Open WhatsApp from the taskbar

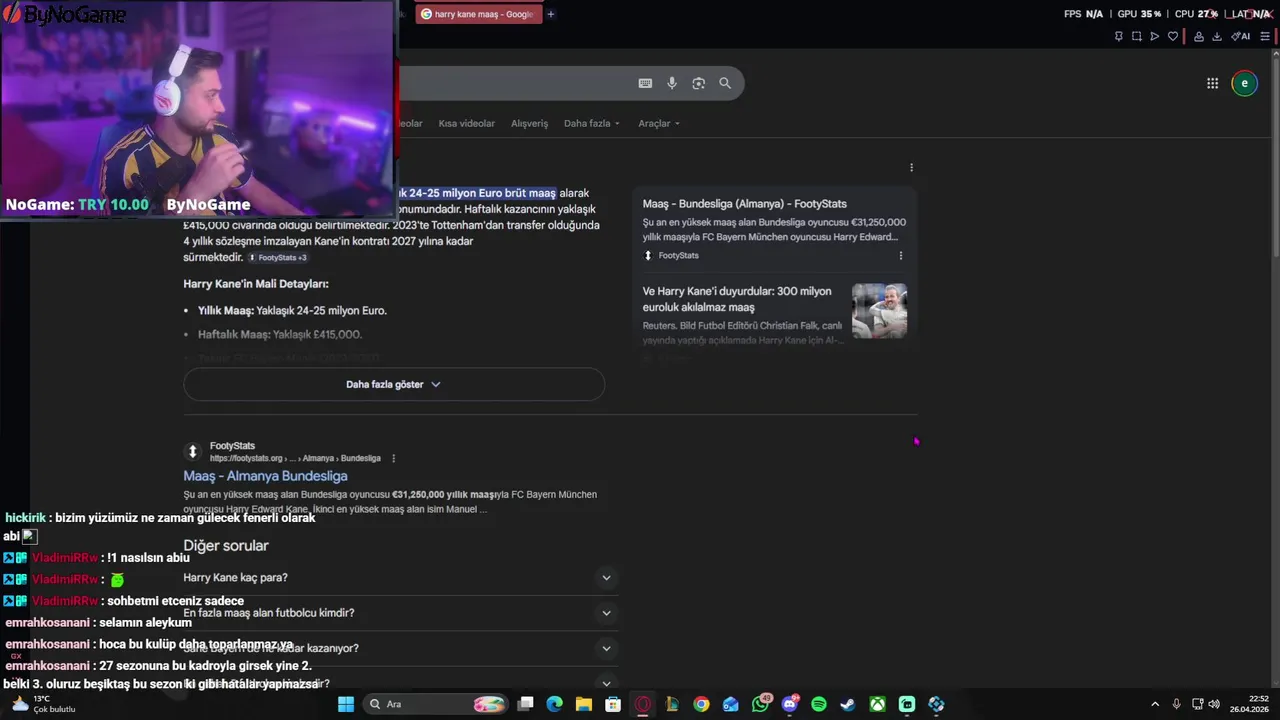click(x=760, y=704)
